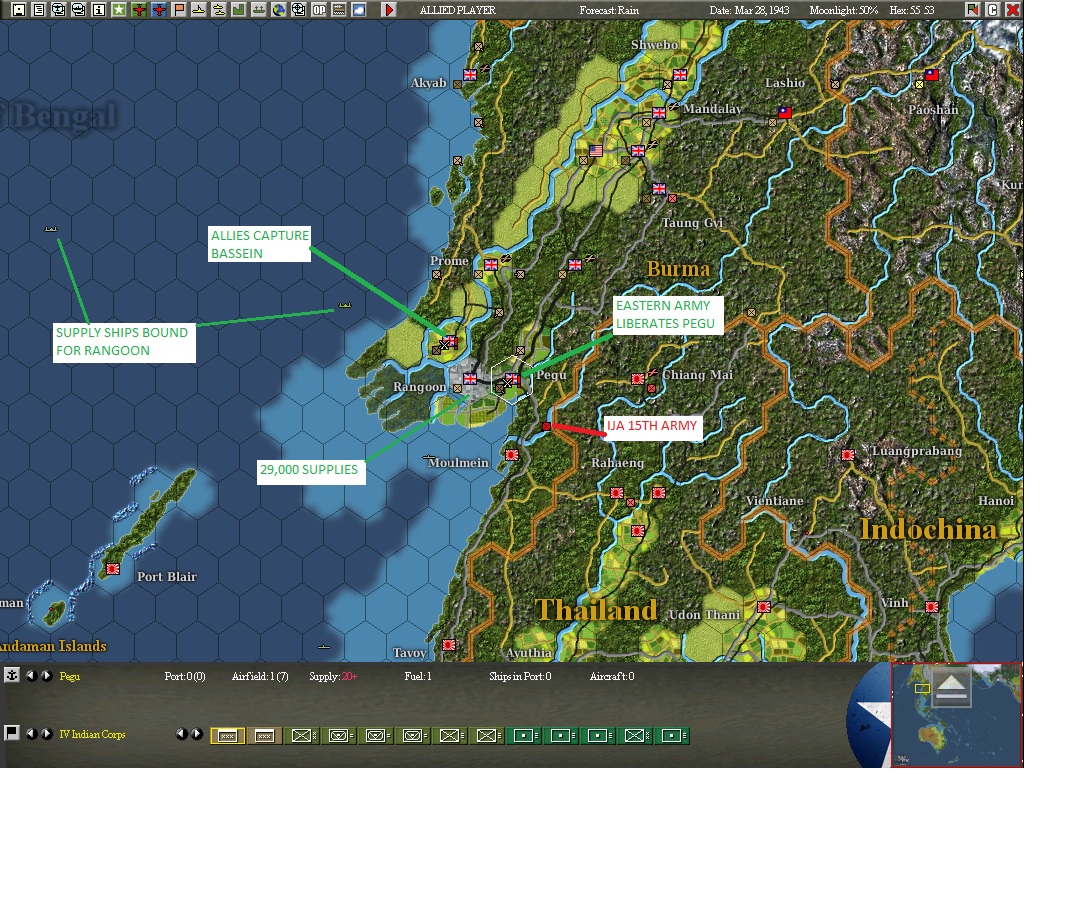
Task: Click the minimap collapse eject button
Action: tap(952, 688)
